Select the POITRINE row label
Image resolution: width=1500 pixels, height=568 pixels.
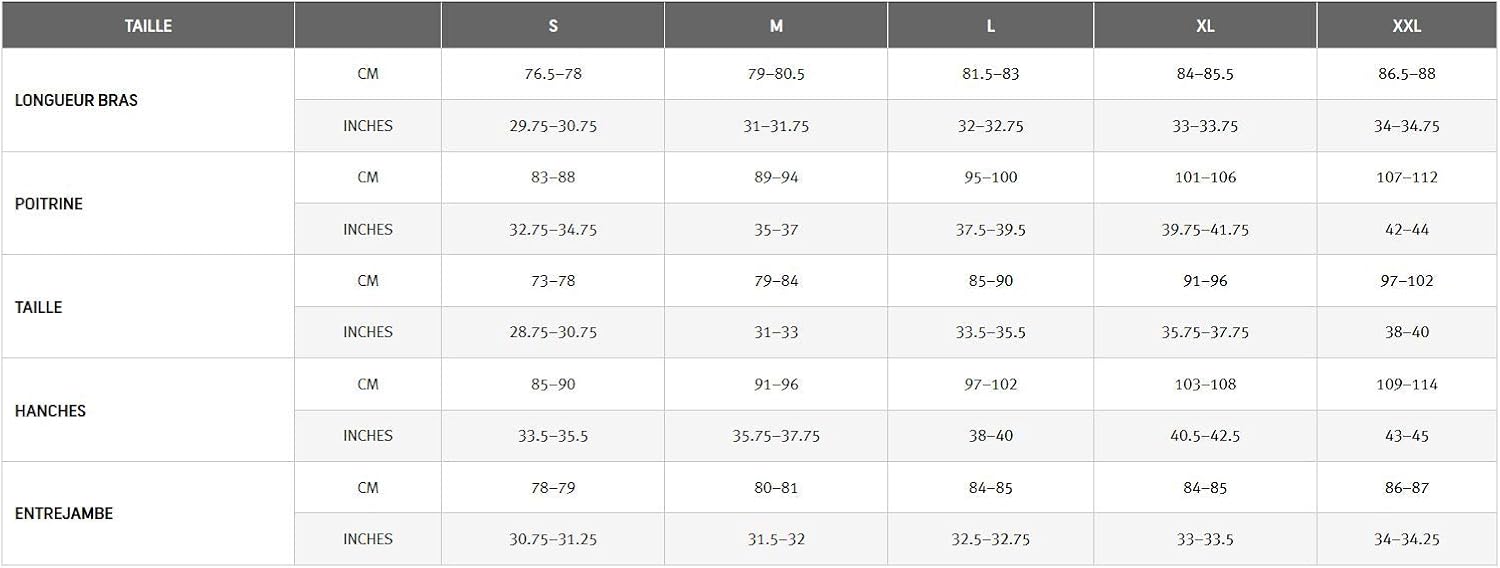[x=49, y=204]
